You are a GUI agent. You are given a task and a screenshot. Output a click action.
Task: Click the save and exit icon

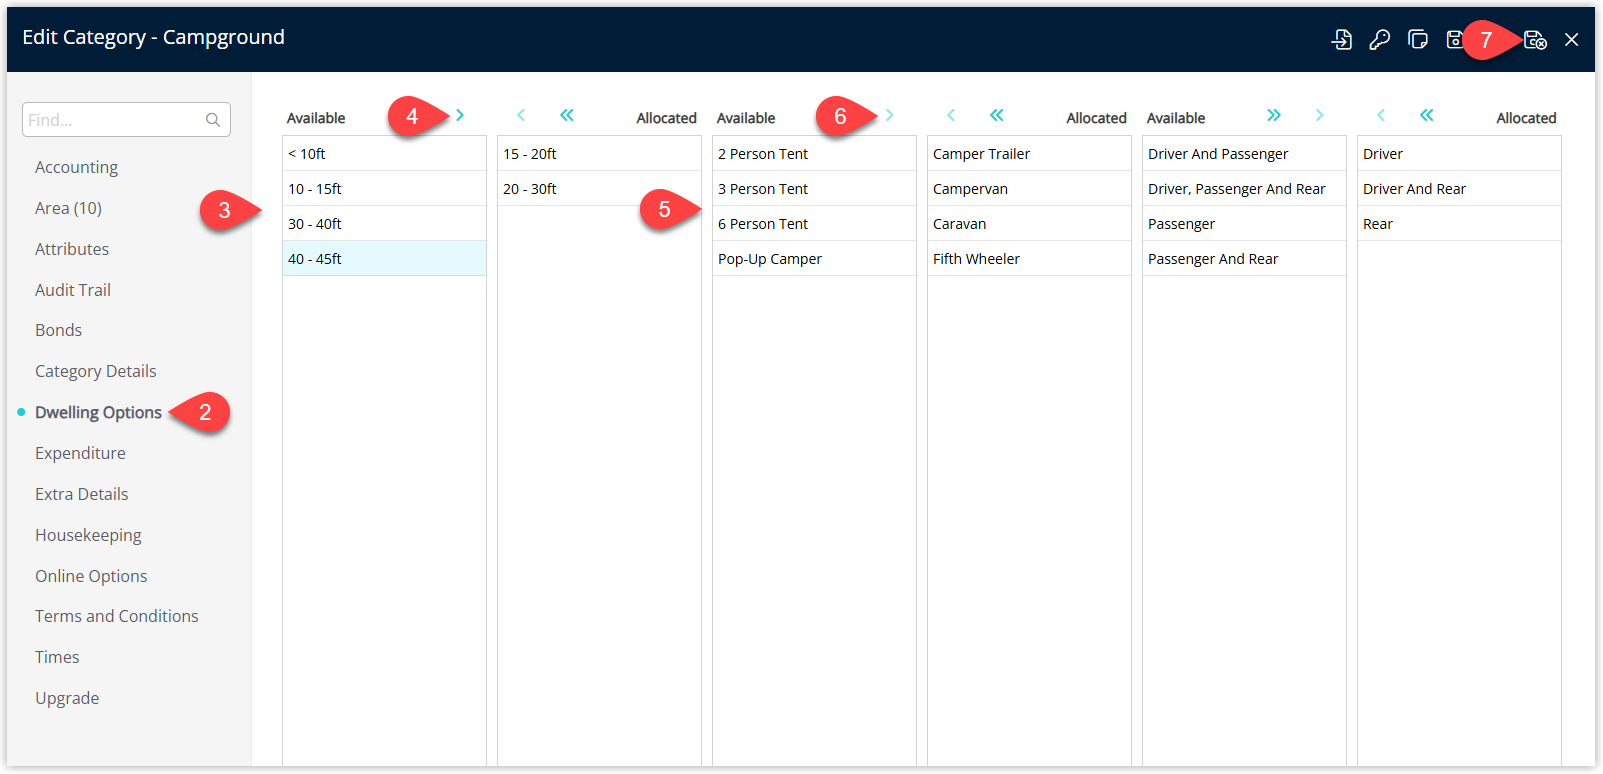click(1535, 39)
